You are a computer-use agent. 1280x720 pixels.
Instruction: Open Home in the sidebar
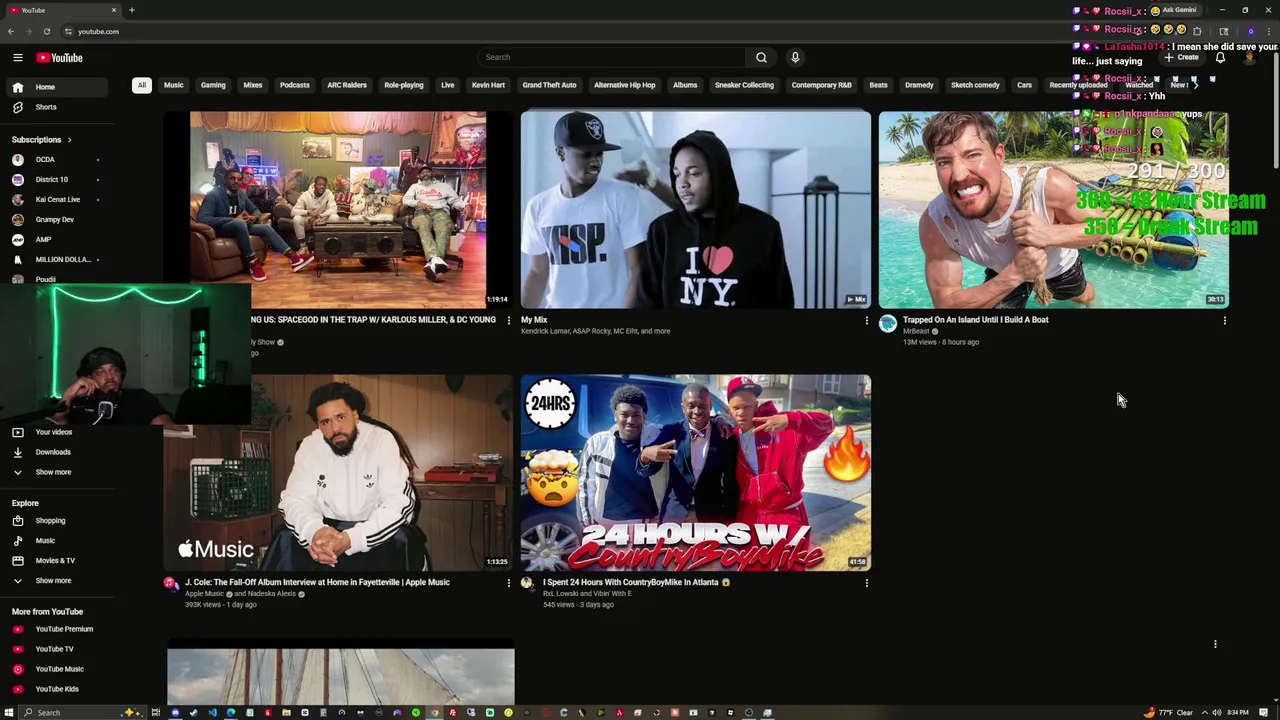[x=57, y=87]
